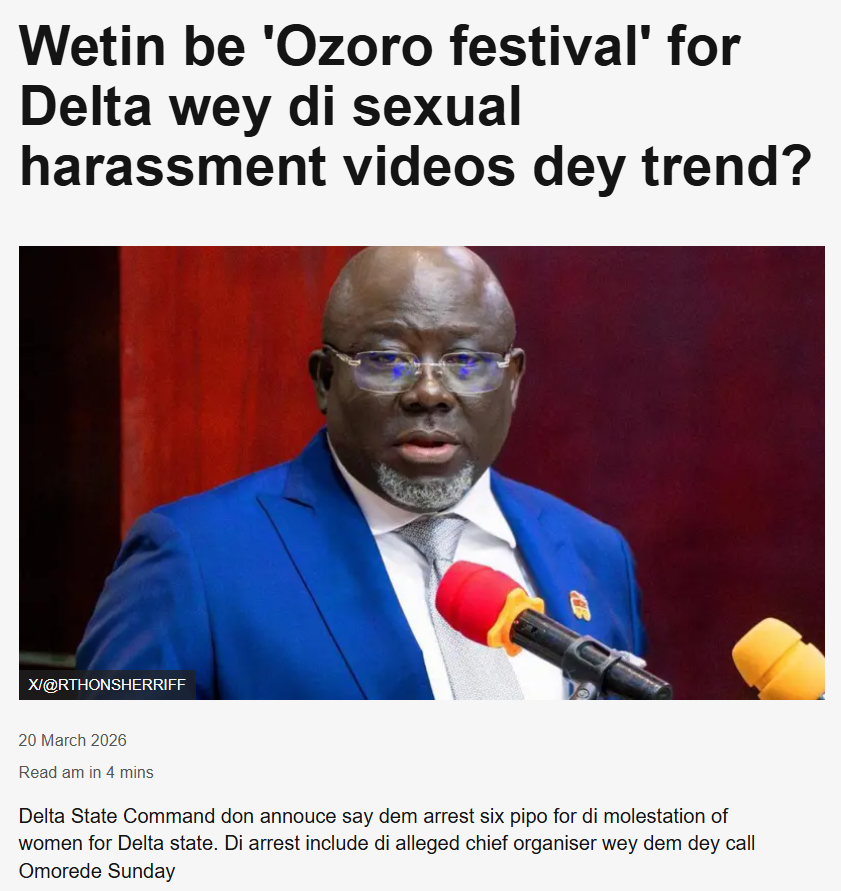The image size is (841, 891).
Task: Select the 20 March 2026 publication date
Action: tap(73, 740)
